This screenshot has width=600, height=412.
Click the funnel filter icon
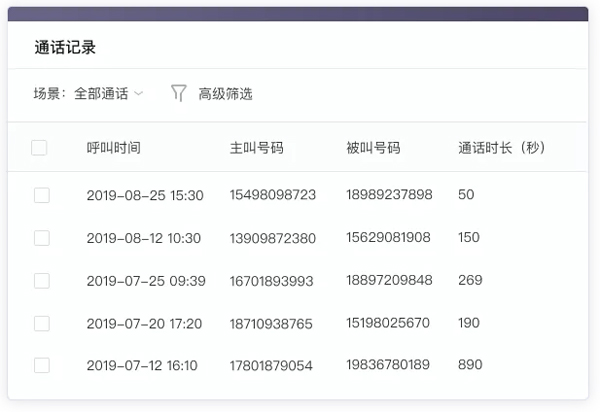click(x=178, y=94)
